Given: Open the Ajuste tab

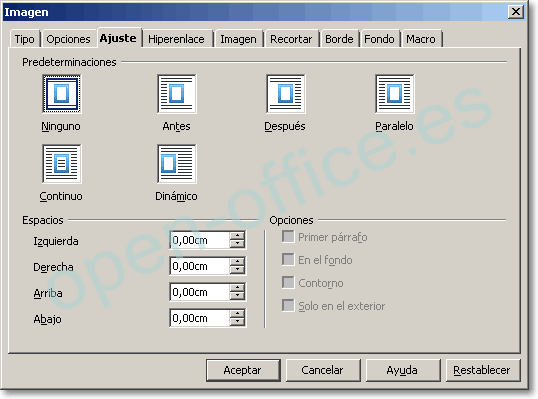Looking at the screenshot, I should coord(118,38).
